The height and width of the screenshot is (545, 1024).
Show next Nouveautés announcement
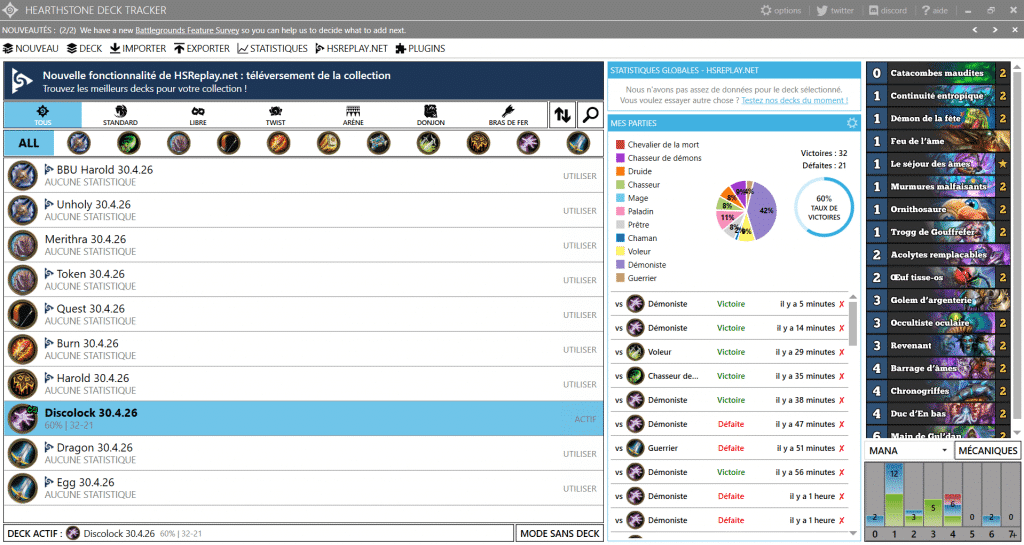coord(995,30)
